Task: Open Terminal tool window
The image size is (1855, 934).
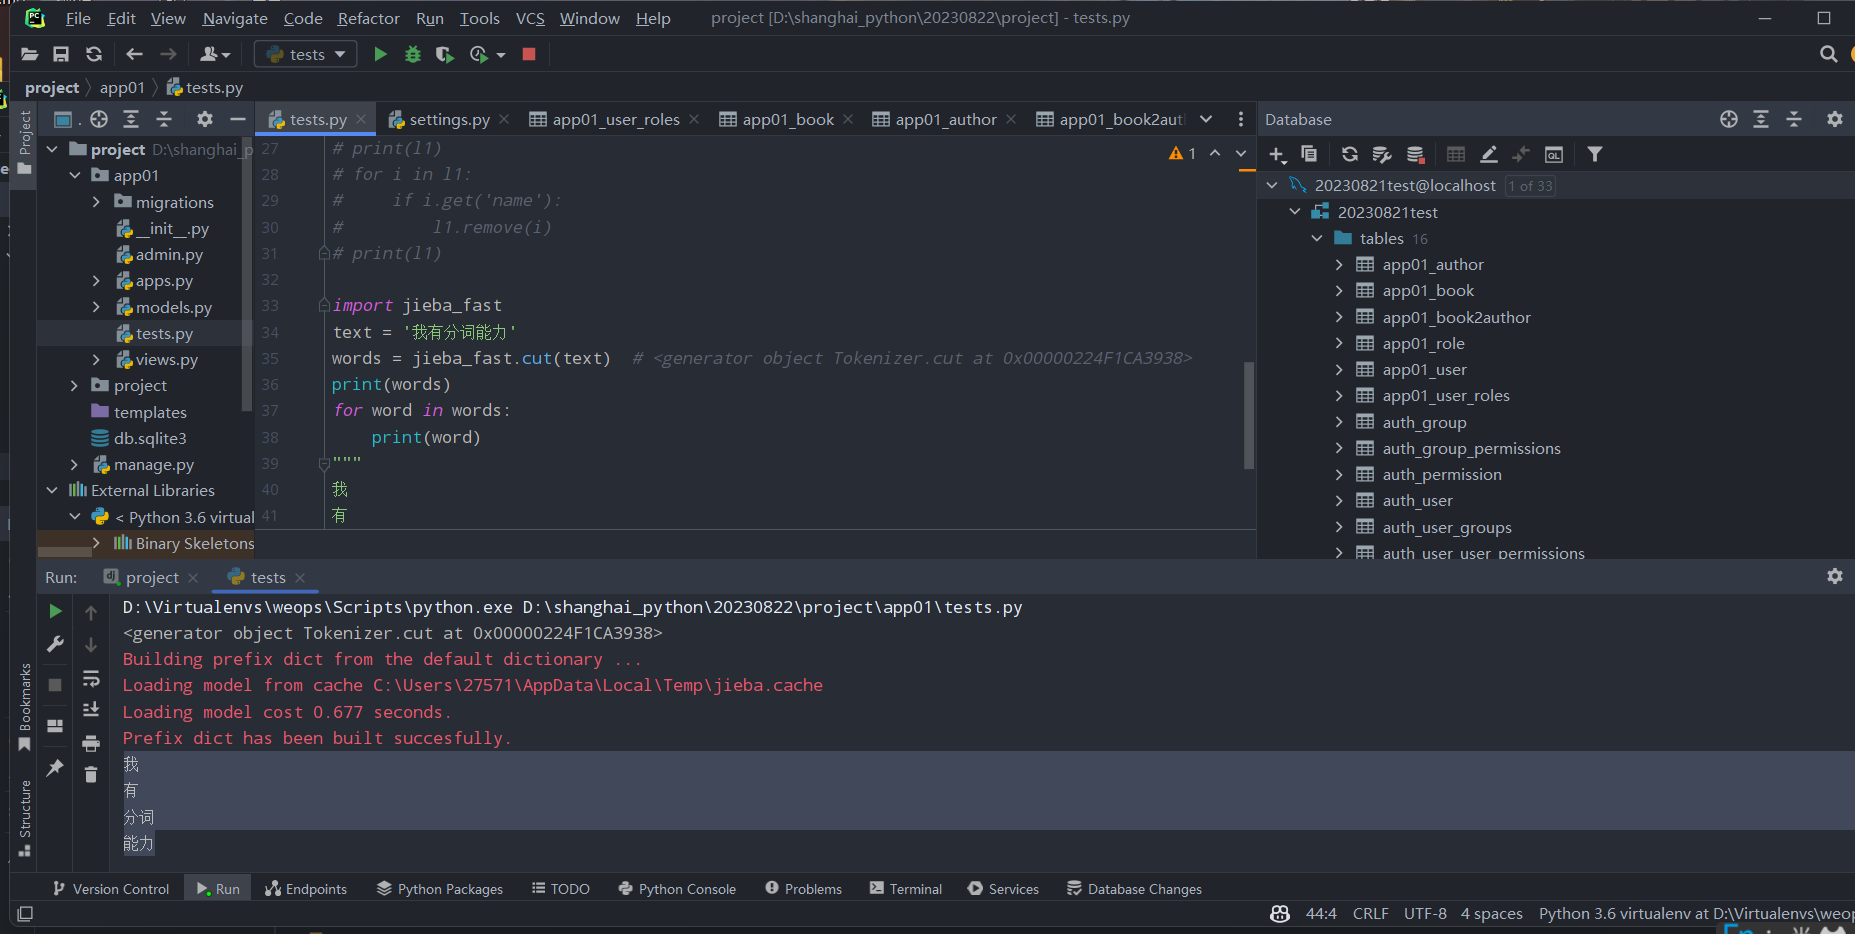Action: 906,889
